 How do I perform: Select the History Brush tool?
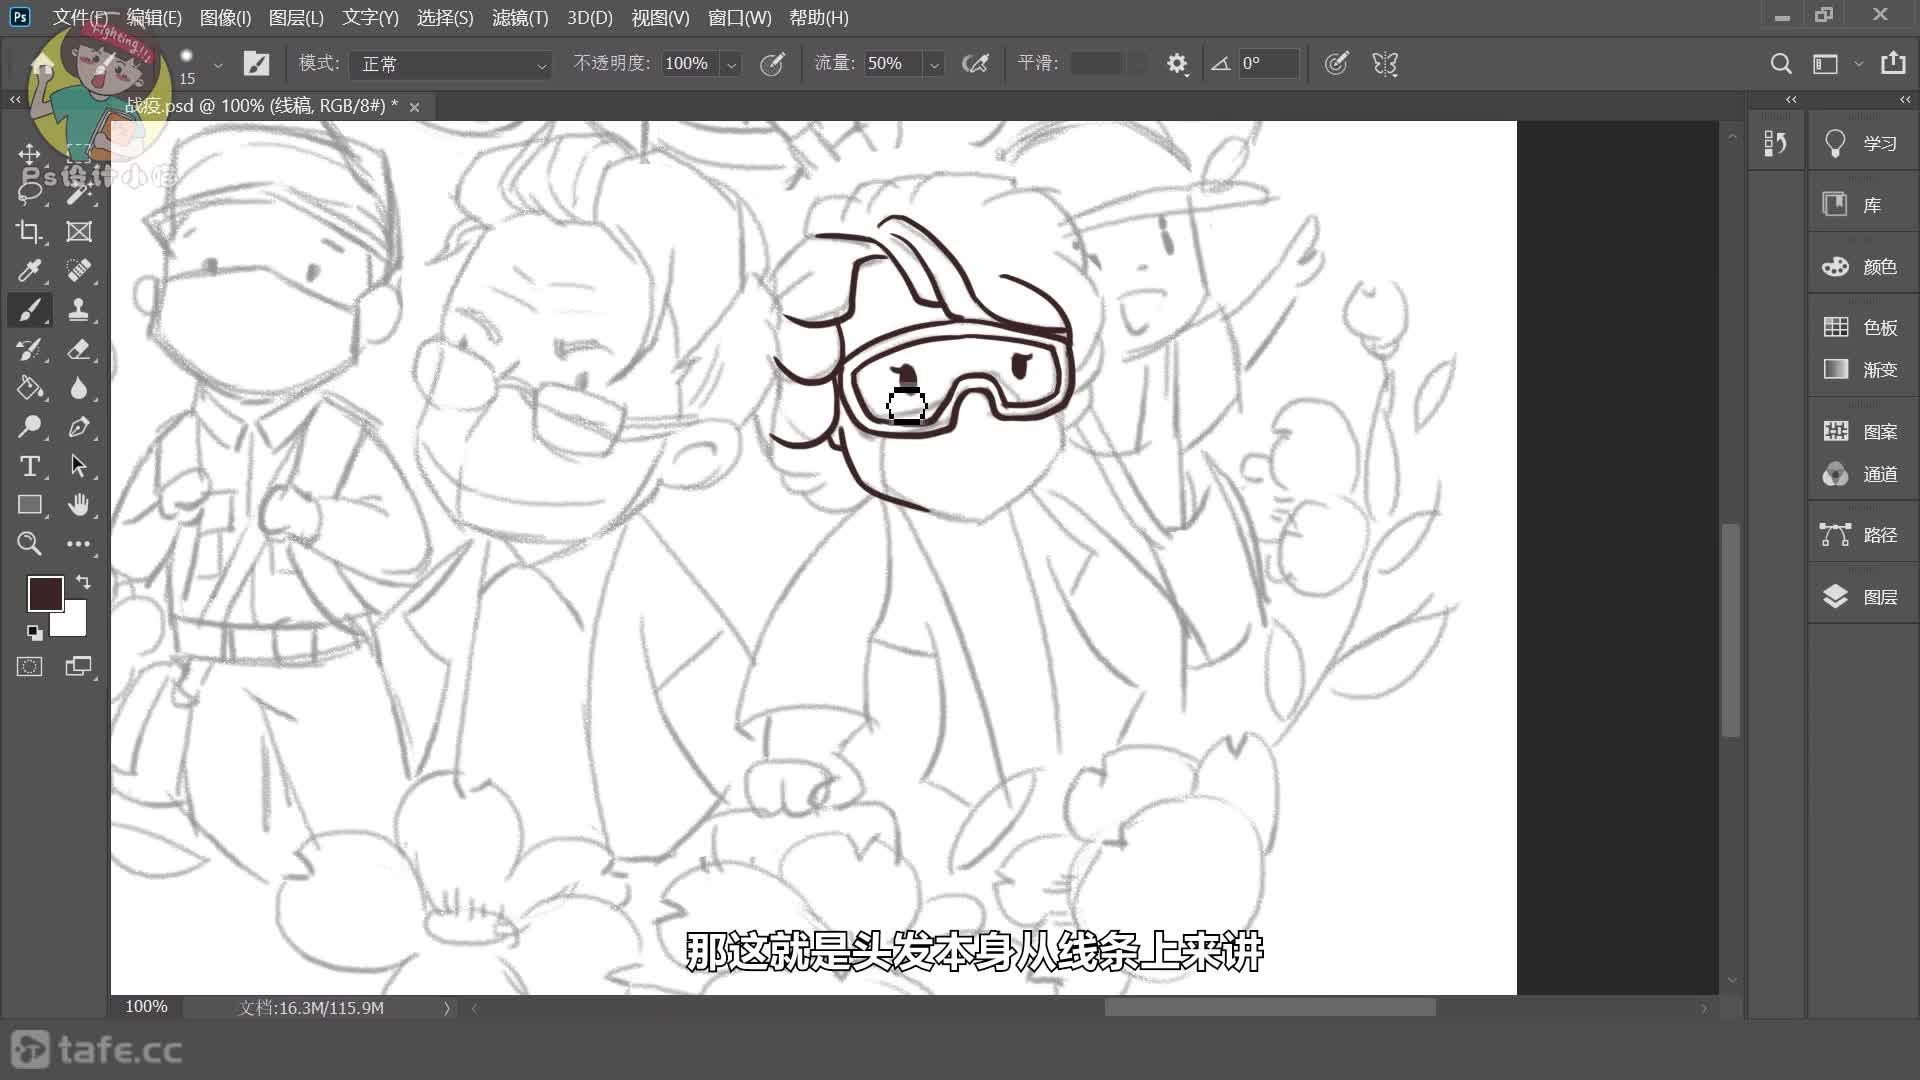coord(29,348)
